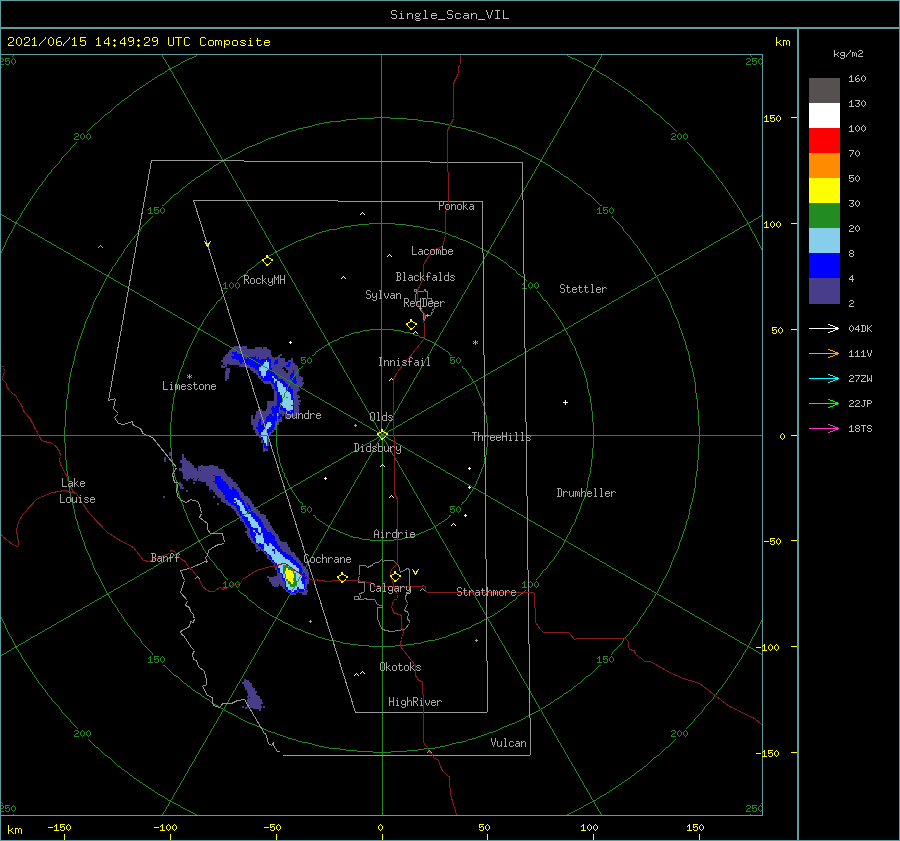This screenshot has width=900, height=841.
Task: Select the green 20-30 color swatch
Action: coord(824,215)
